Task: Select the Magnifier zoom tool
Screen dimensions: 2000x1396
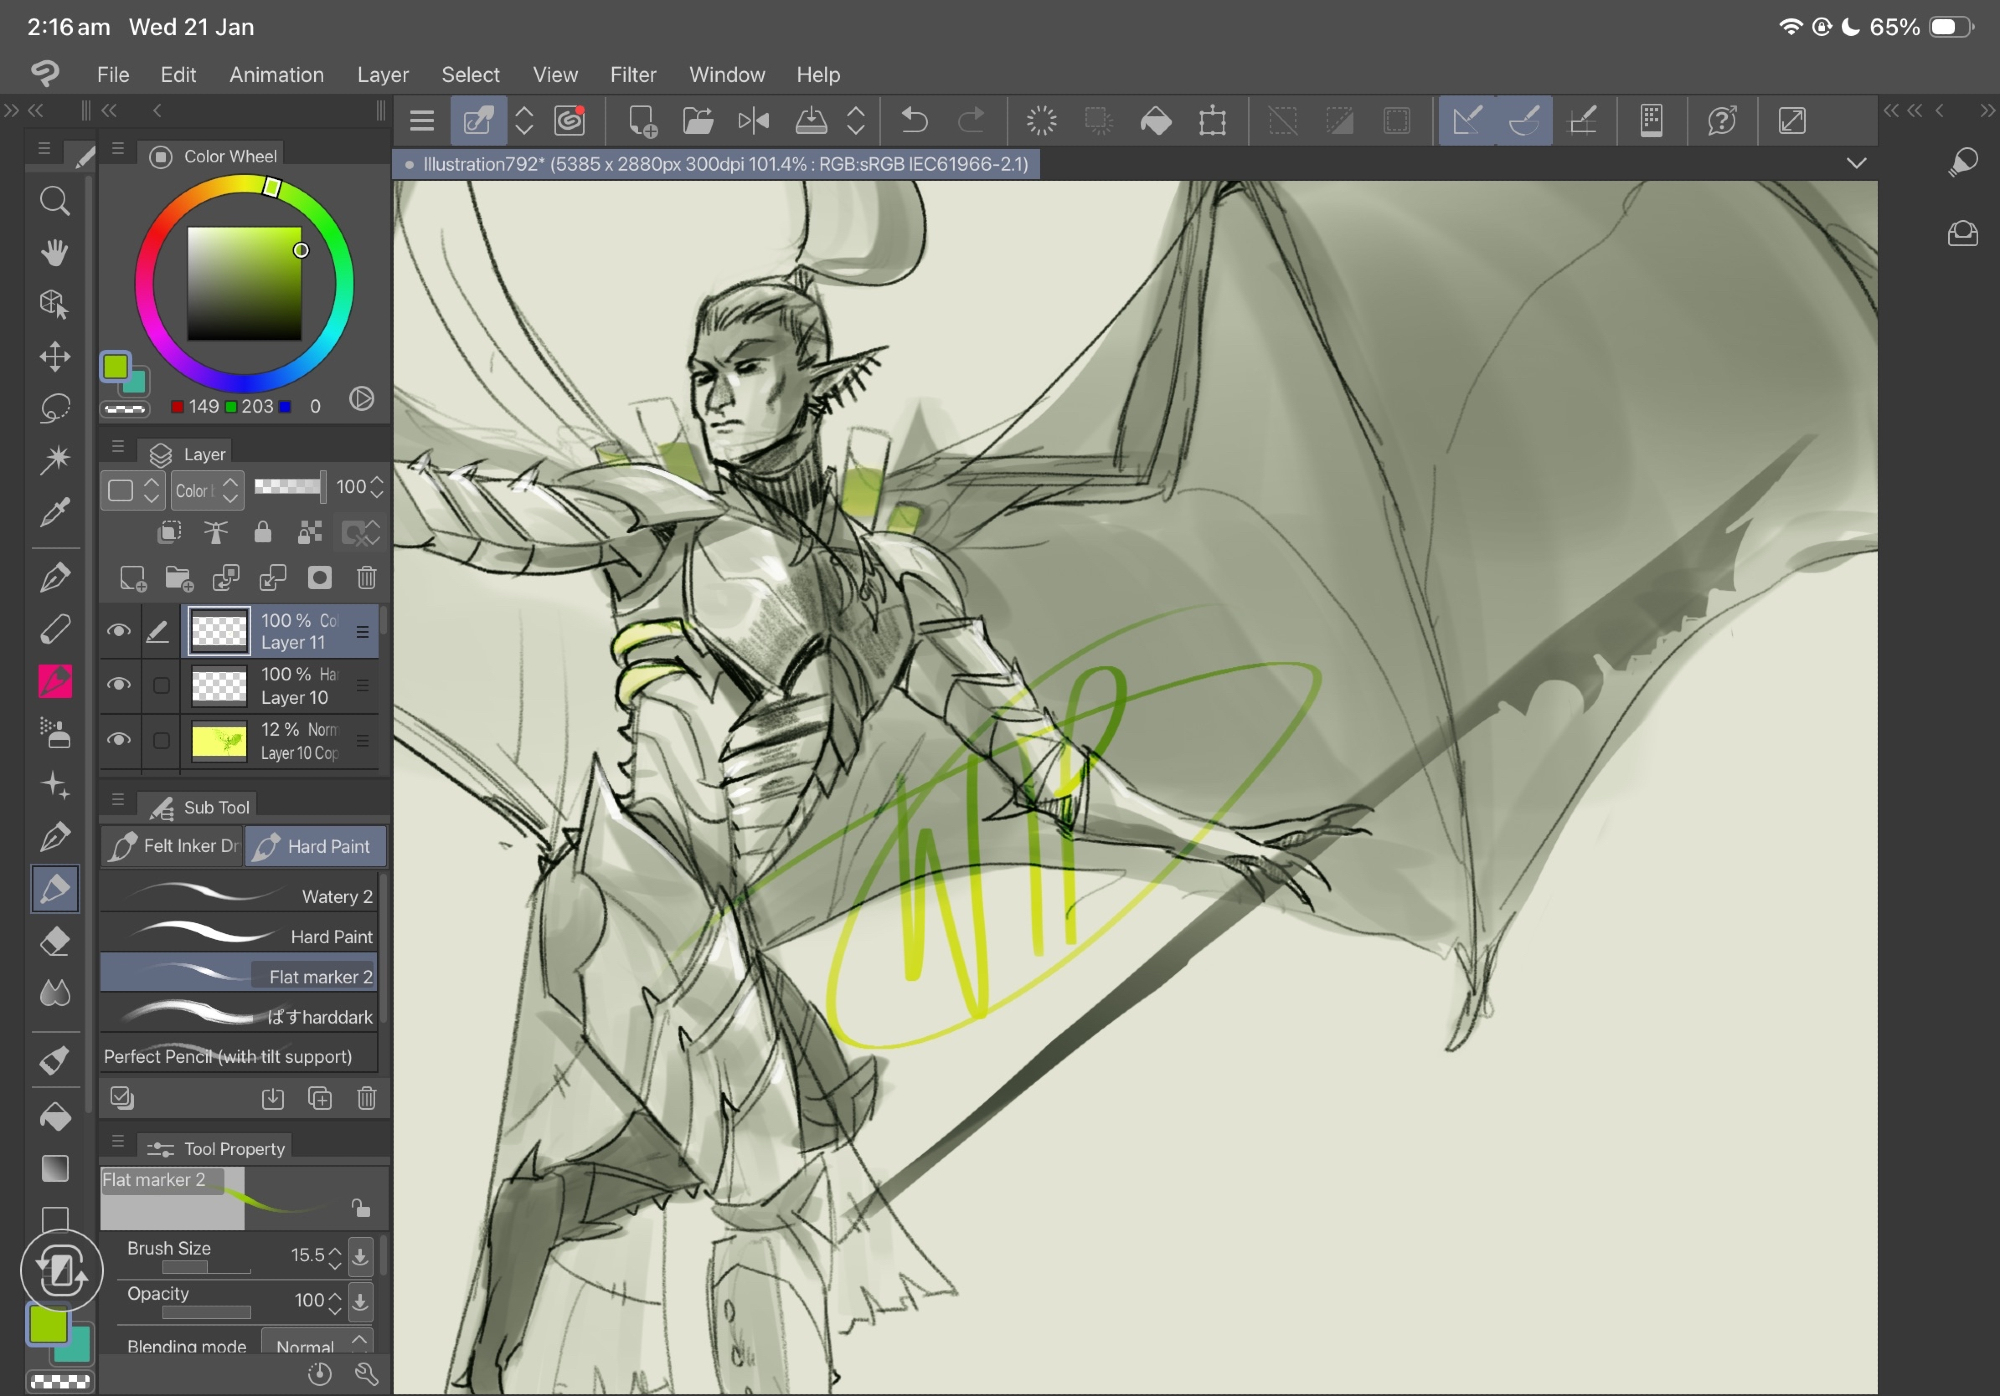Action: [x=54, y=201]
